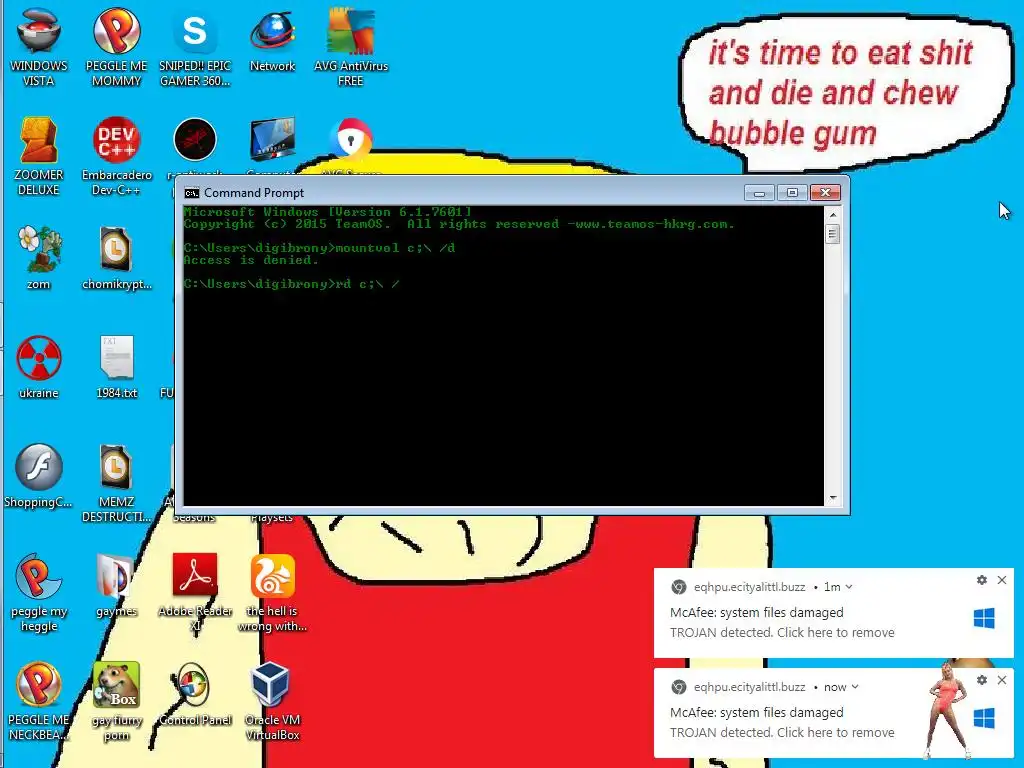Open the Computer desktop icon
The image size is (1024, 768).
(272, 141)
